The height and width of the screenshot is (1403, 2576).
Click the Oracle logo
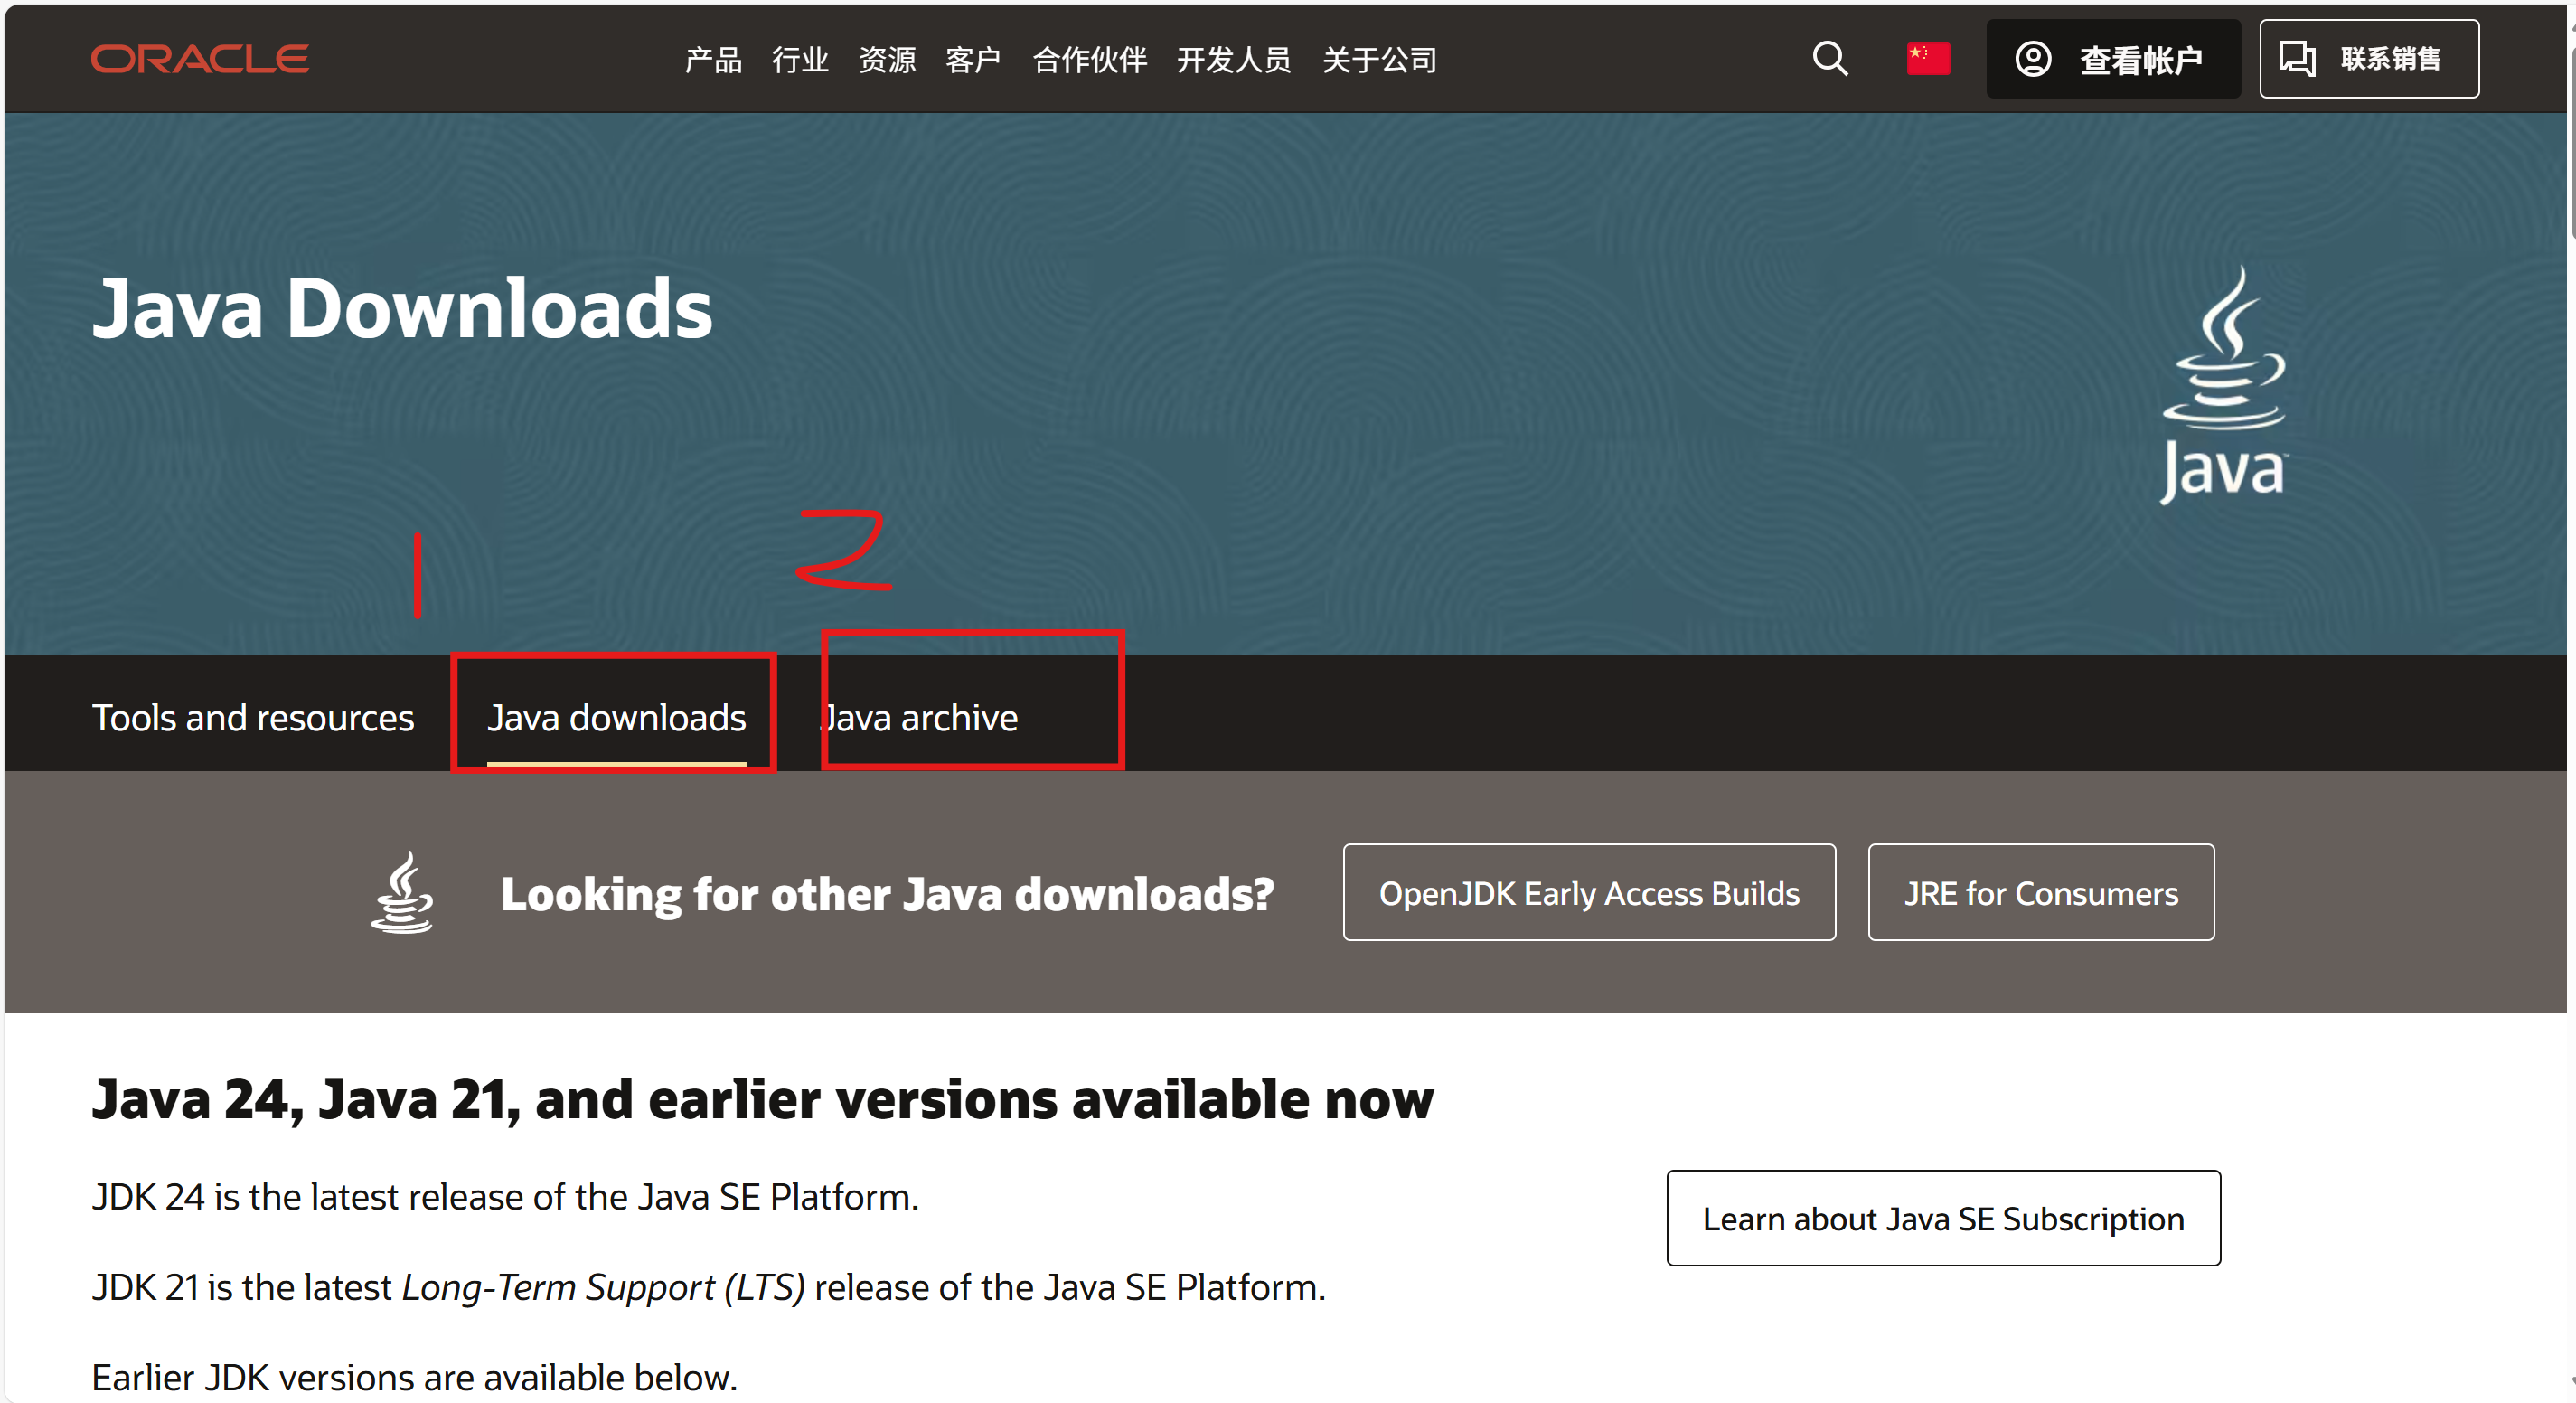199,59
